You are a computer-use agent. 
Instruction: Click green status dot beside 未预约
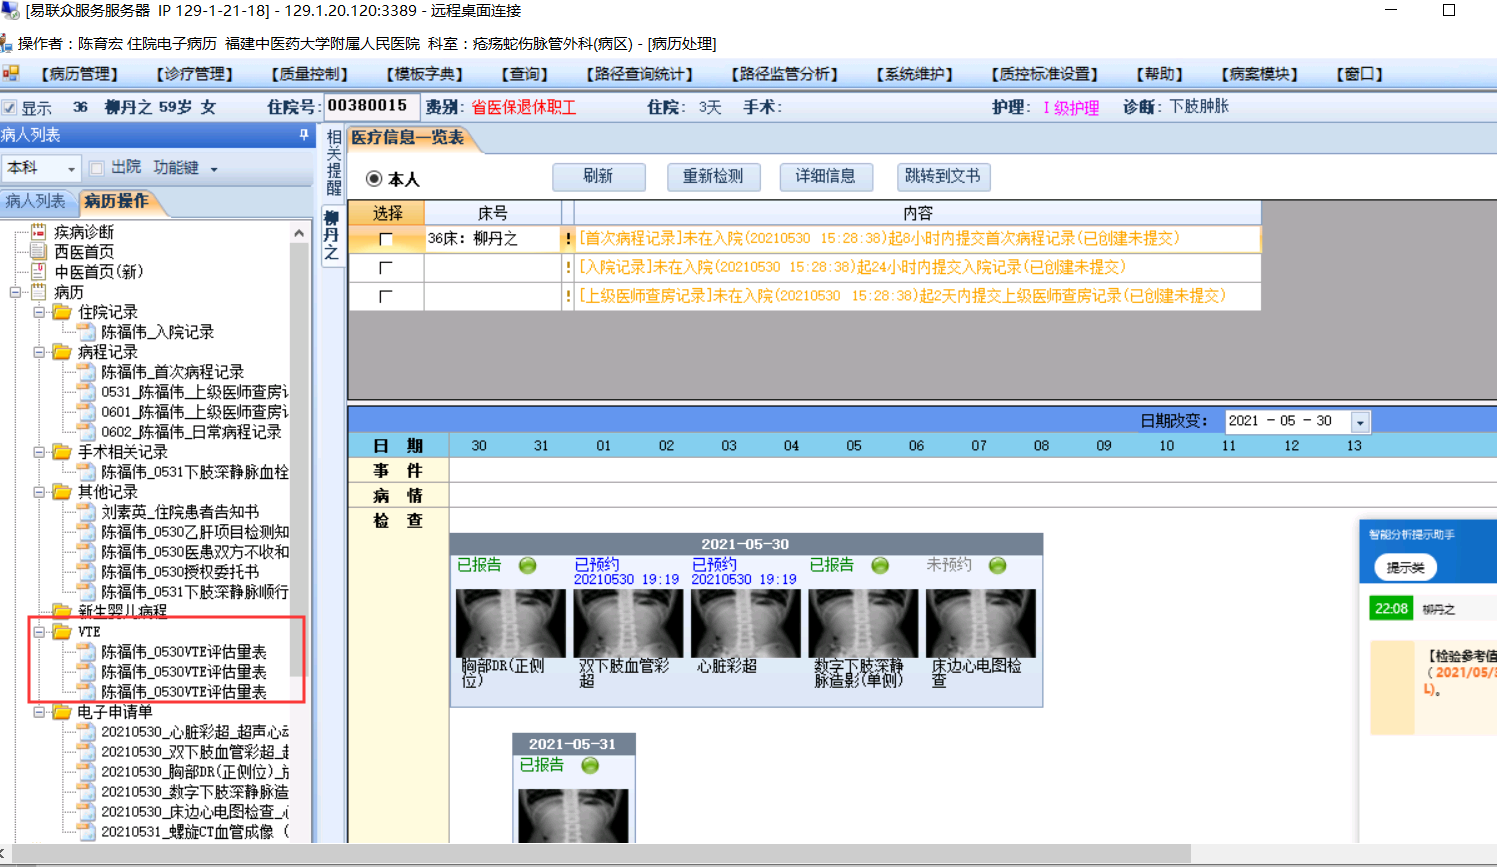997,566
